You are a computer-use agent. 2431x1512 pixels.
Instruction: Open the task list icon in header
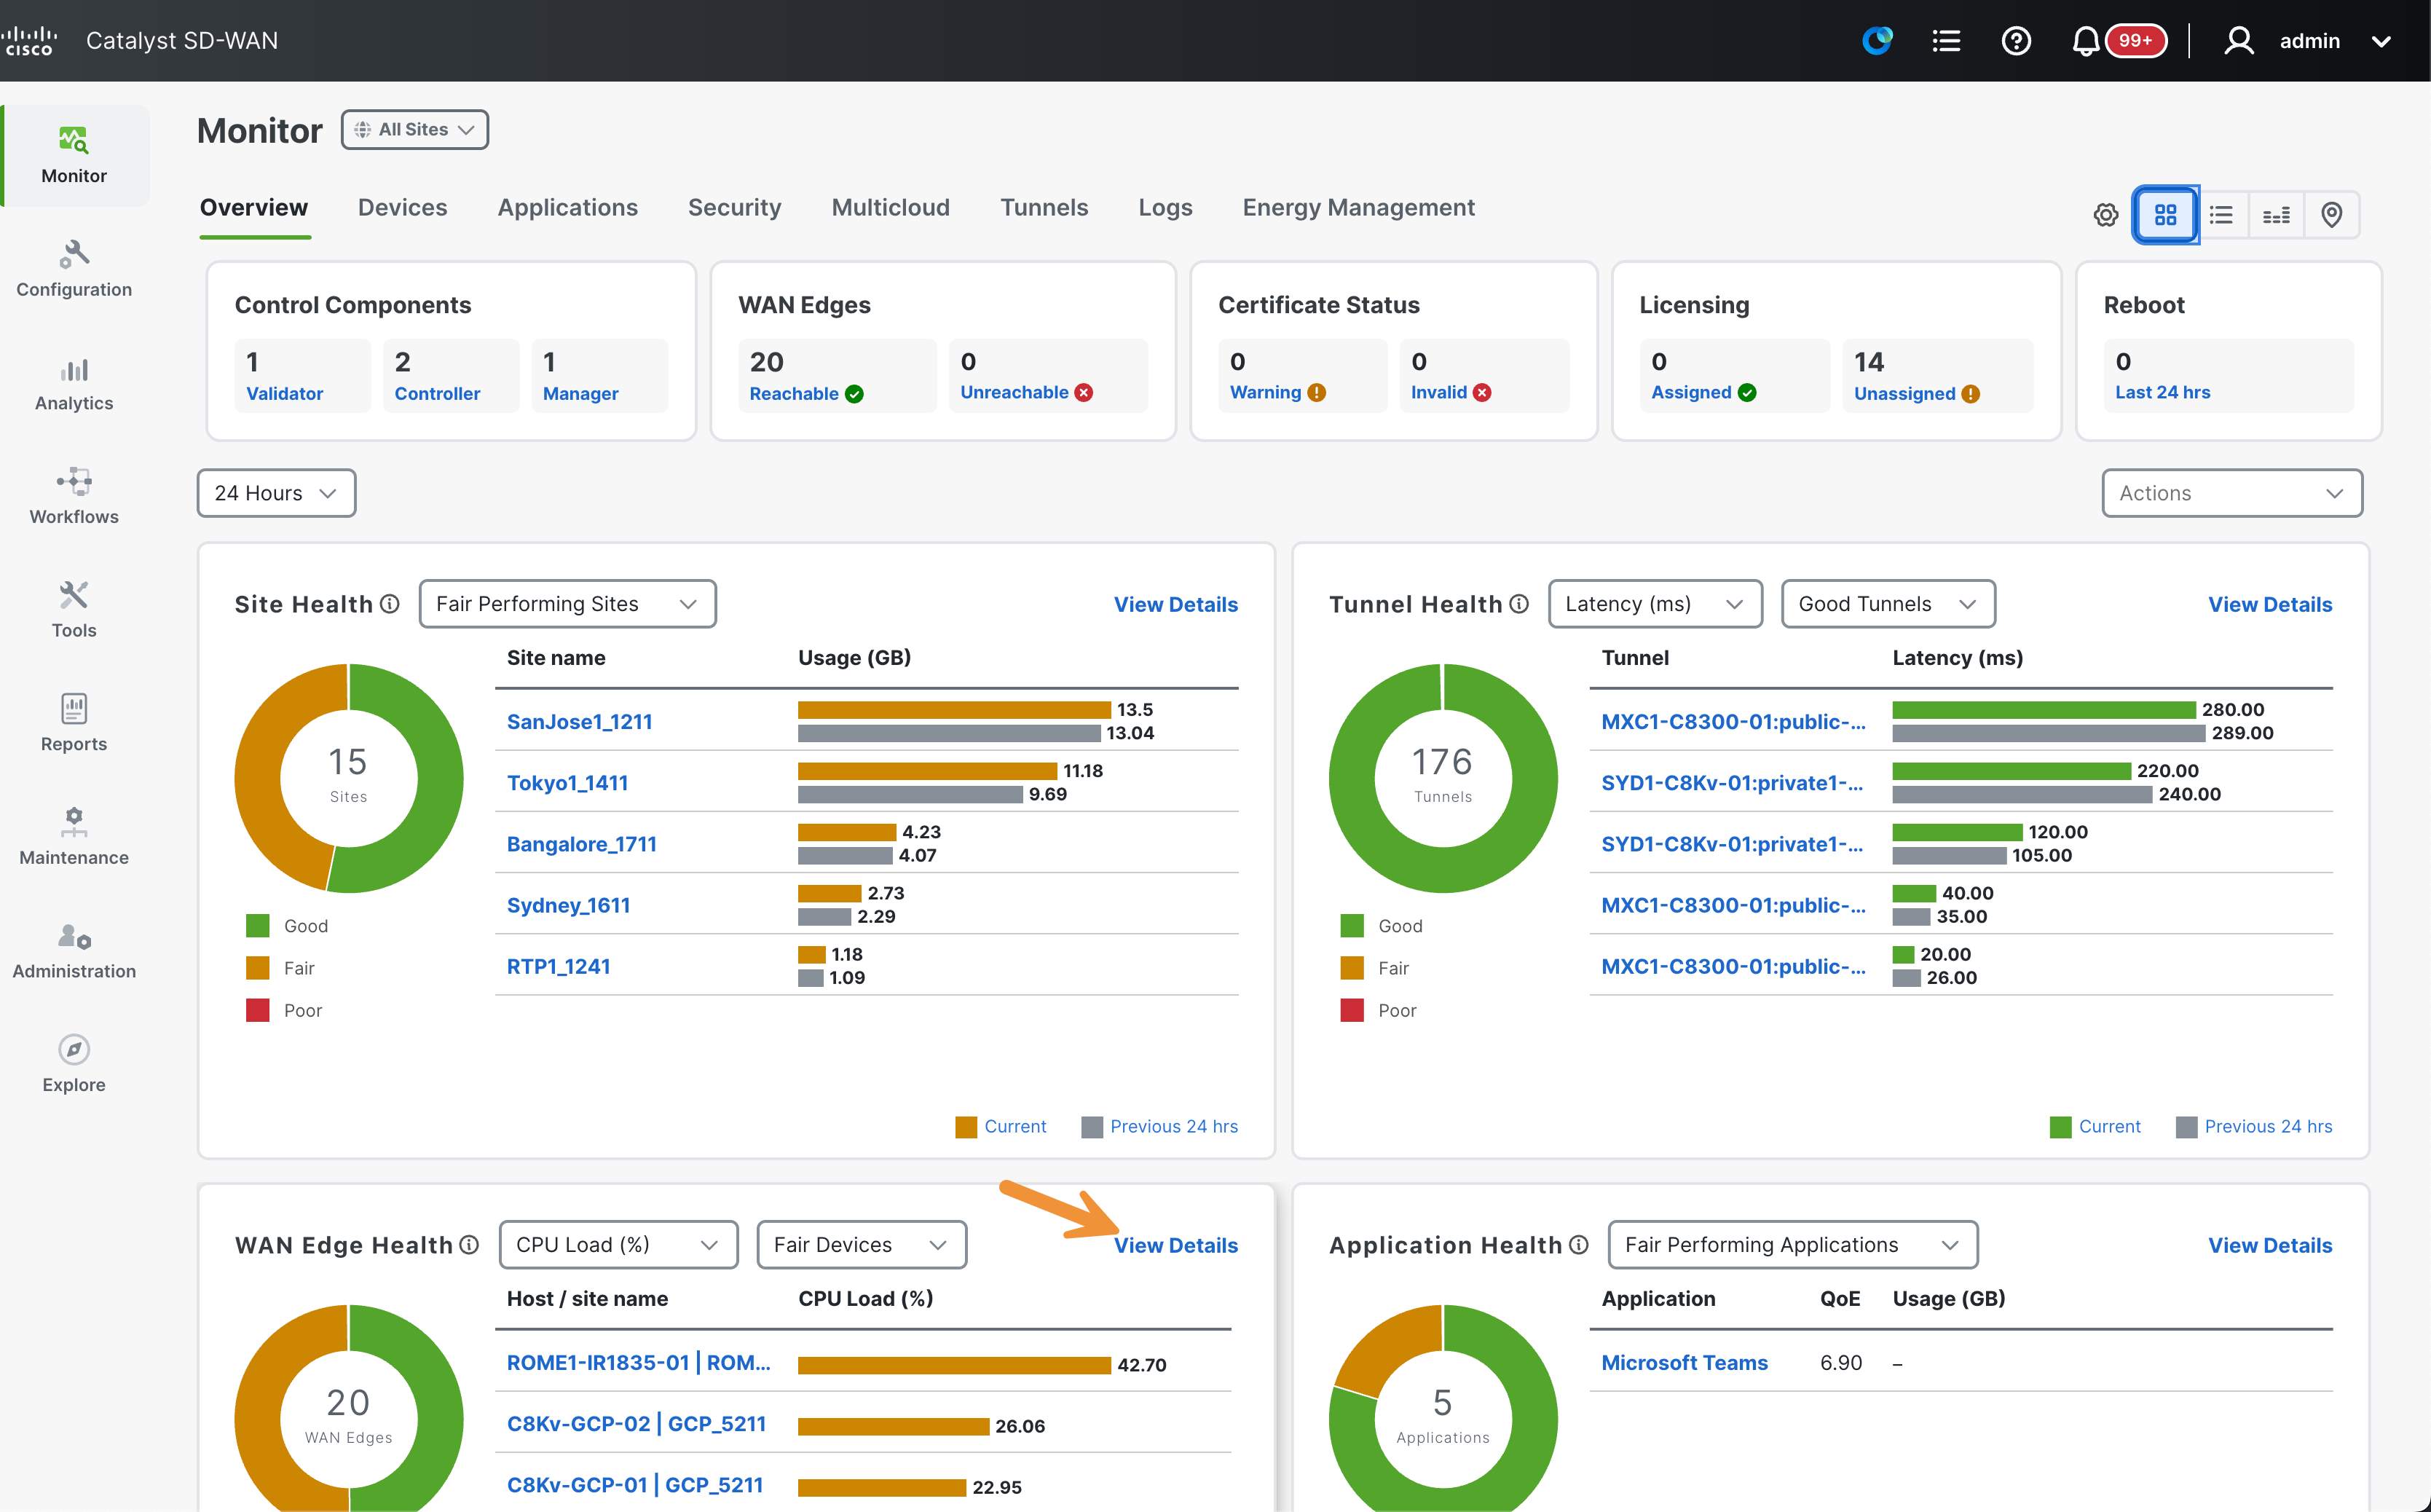(1946, 41)
